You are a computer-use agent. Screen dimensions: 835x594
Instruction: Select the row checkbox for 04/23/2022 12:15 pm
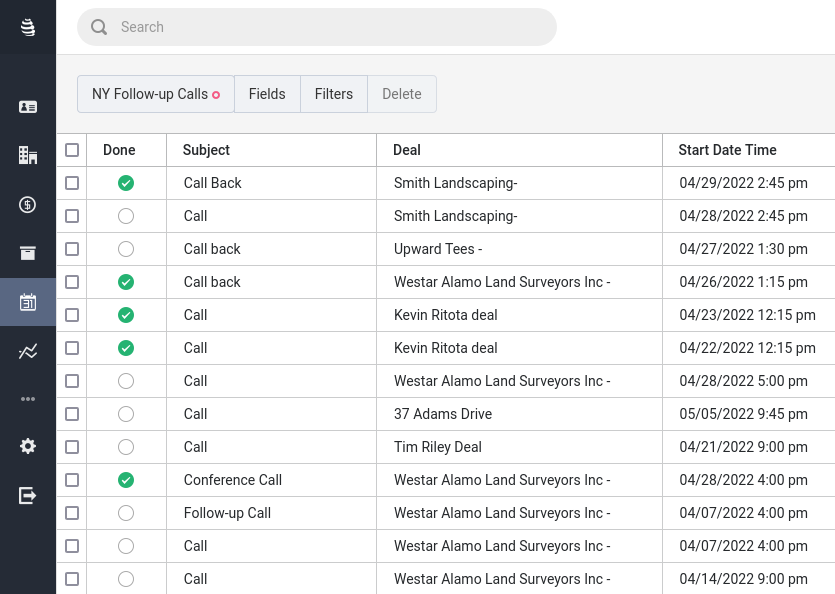72,315
